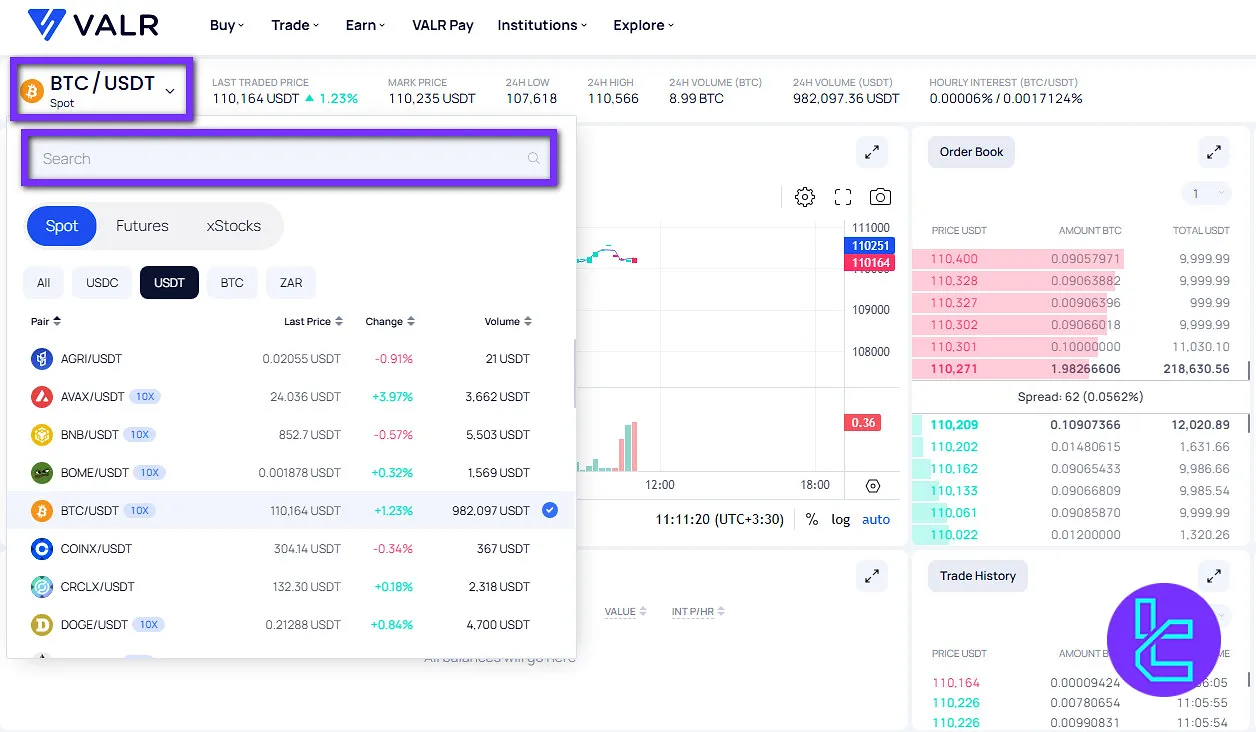Toggle auto scale on chart
Screen dimensions: 1256x732
(x=876, y=519)
